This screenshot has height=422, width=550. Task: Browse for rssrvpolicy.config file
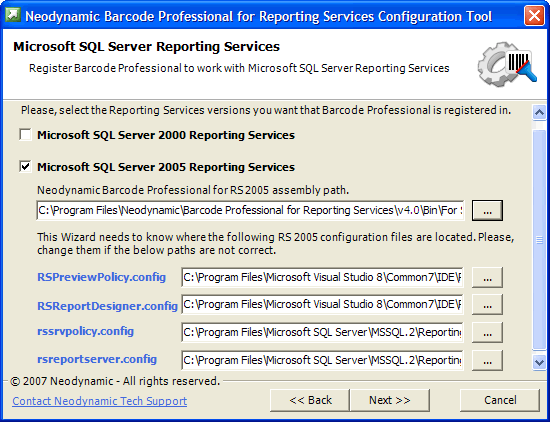[487, 332]
